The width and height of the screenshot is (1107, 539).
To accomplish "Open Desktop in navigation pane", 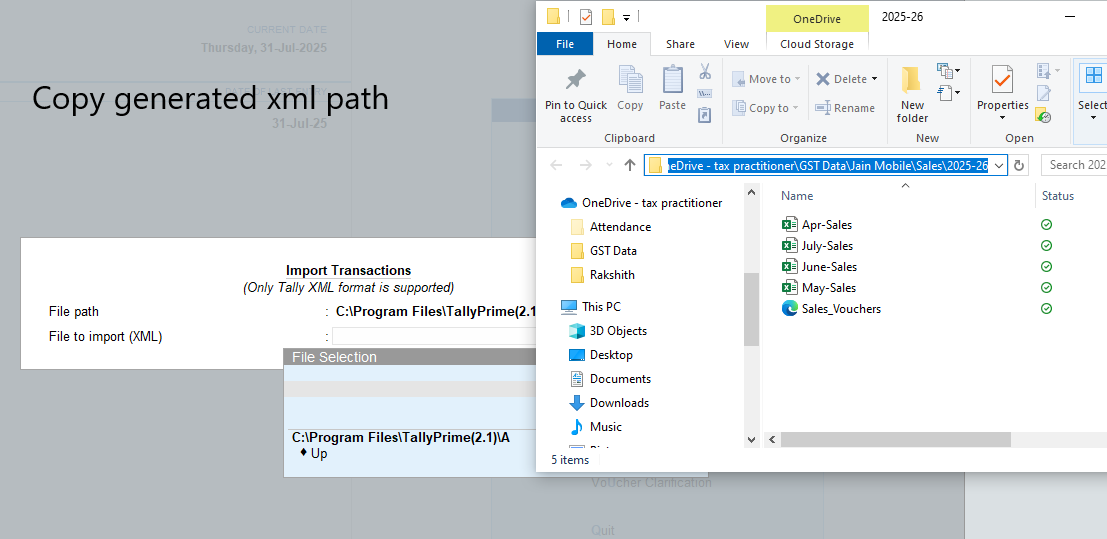I will [601, 355].
